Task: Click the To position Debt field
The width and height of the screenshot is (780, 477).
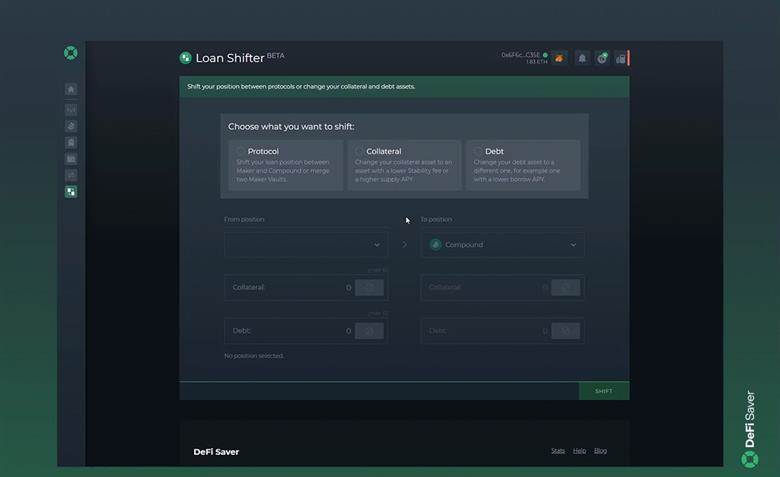Action: (x=502, y=331)
